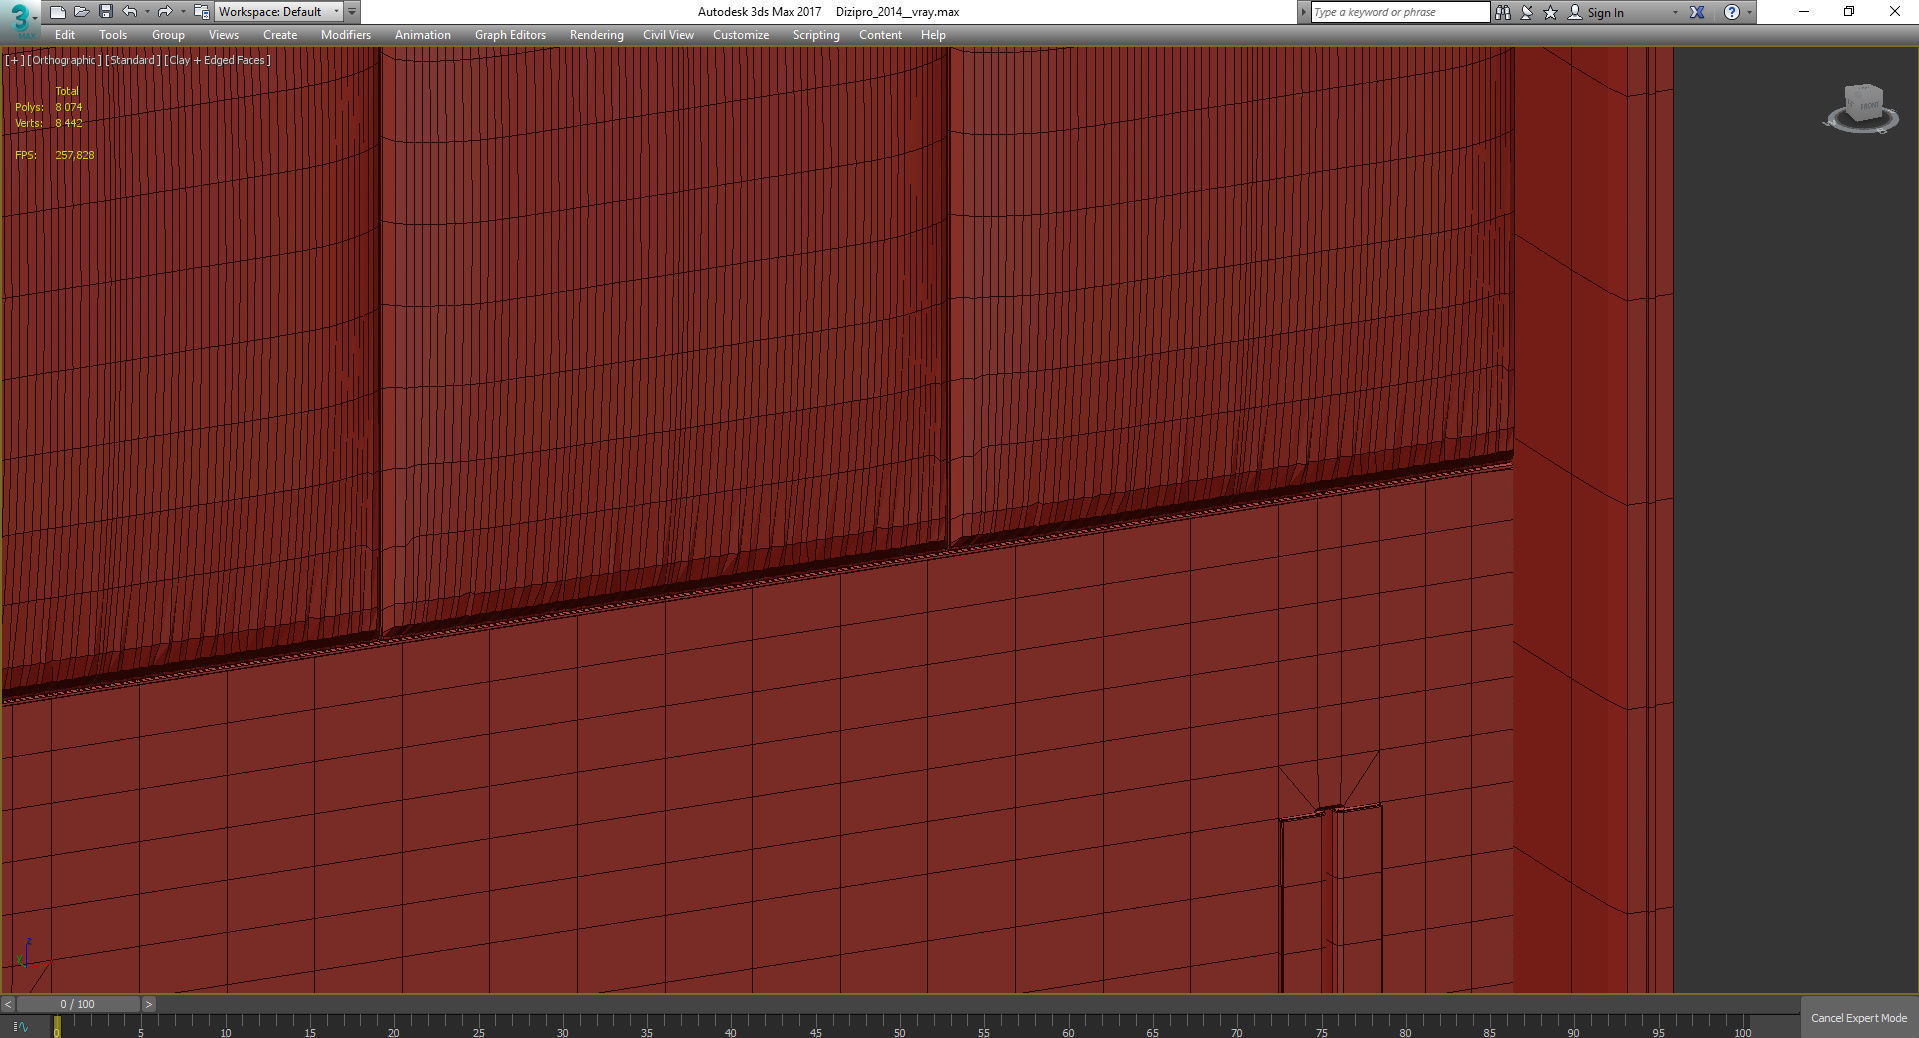
Task: Open Help with the question mark icon
Action: pyautogui.click(x=1732, y=12)
